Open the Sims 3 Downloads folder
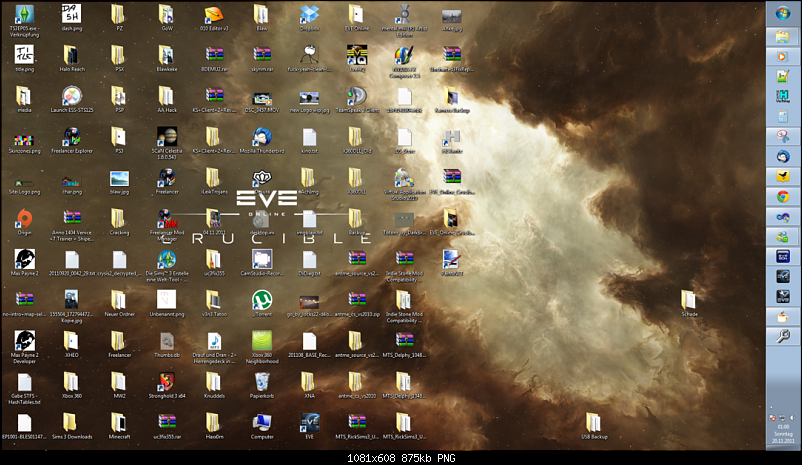This screenshot has height=465, width=802. [x=72, y=426]
